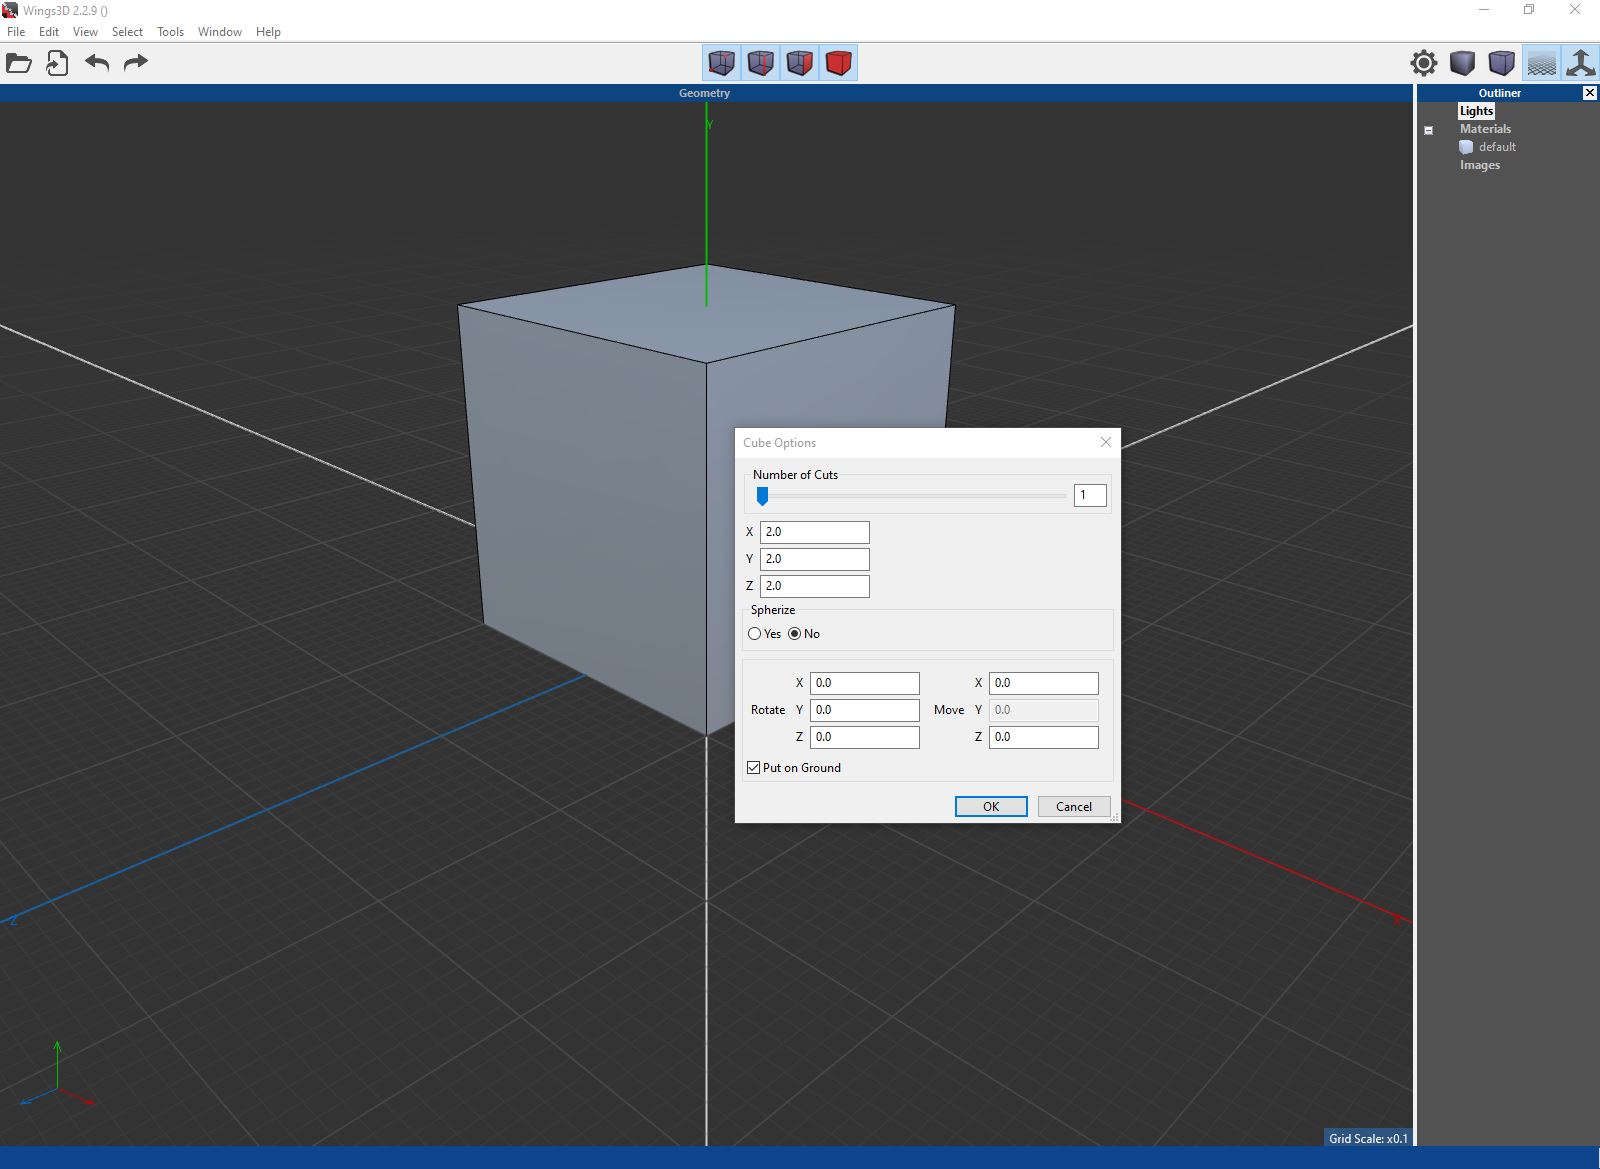This screenshot has height=1169, width=1600.
Task: Toggle flat shading cube icon
Action: [1463, 63]
